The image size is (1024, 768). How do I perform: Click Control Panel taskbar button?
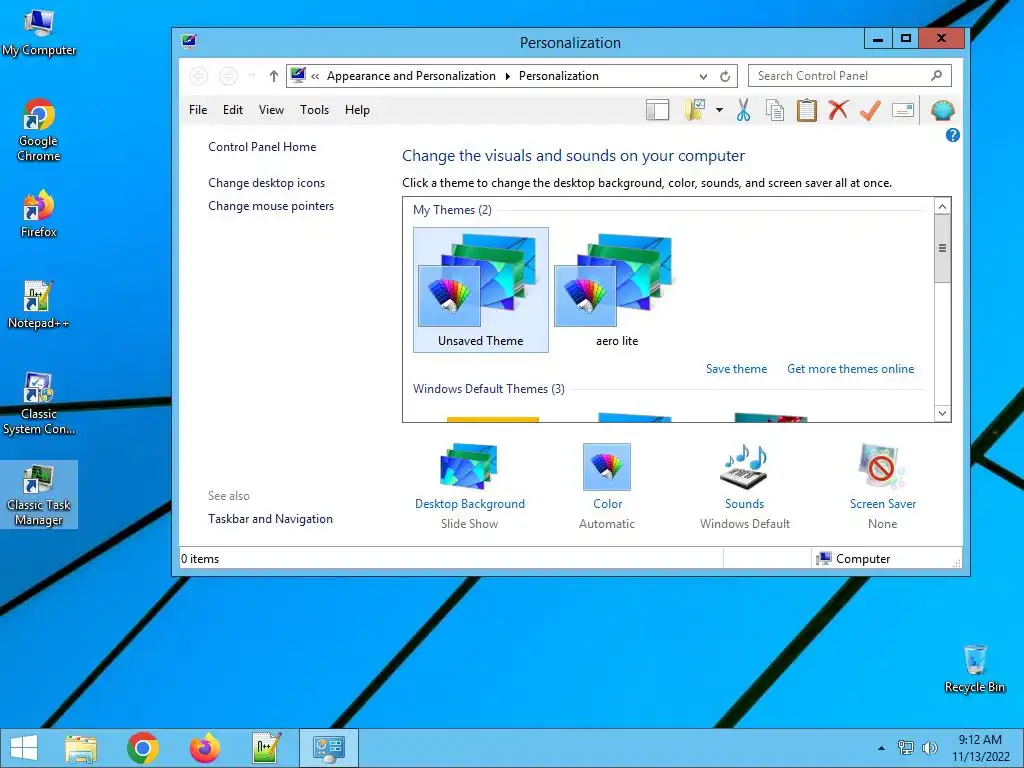click(x=328, y=748)
